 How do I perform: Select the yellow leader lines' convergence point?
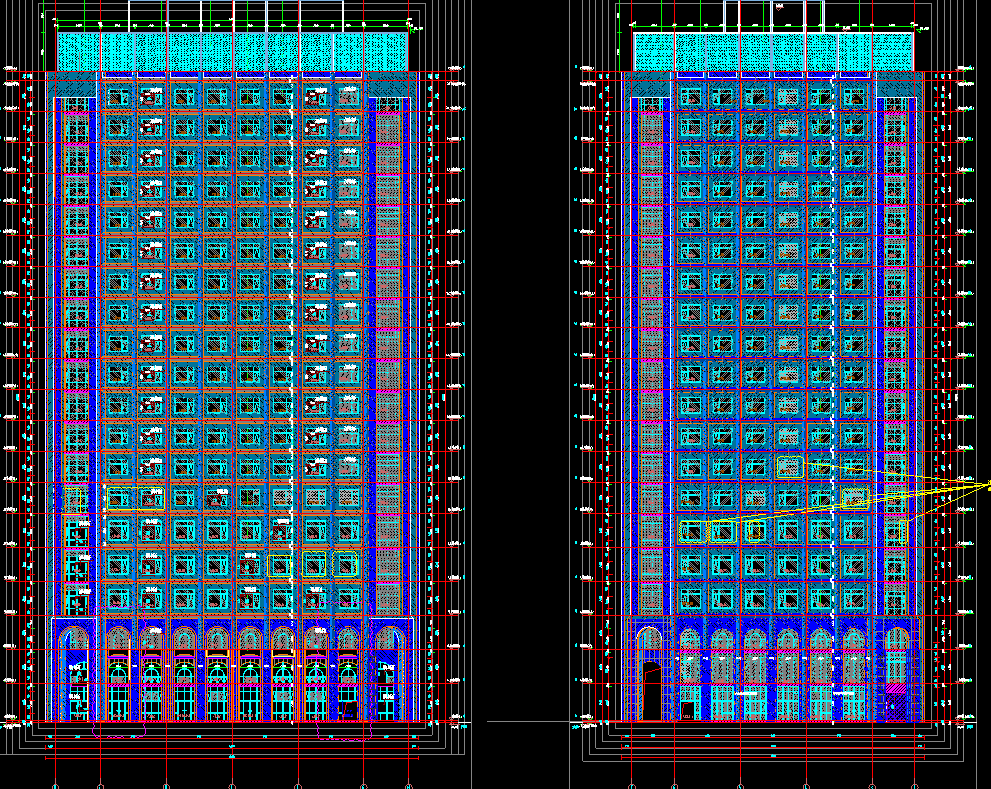point(988,486)
